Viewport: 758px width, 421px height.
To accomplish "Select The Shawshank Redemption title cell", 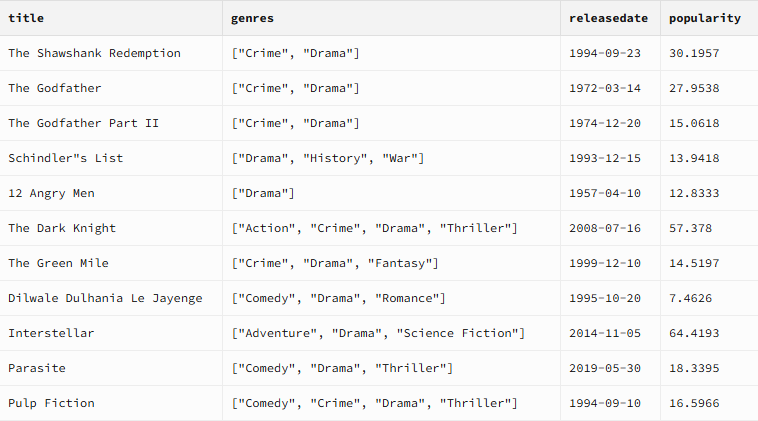I will click(111, 53).
